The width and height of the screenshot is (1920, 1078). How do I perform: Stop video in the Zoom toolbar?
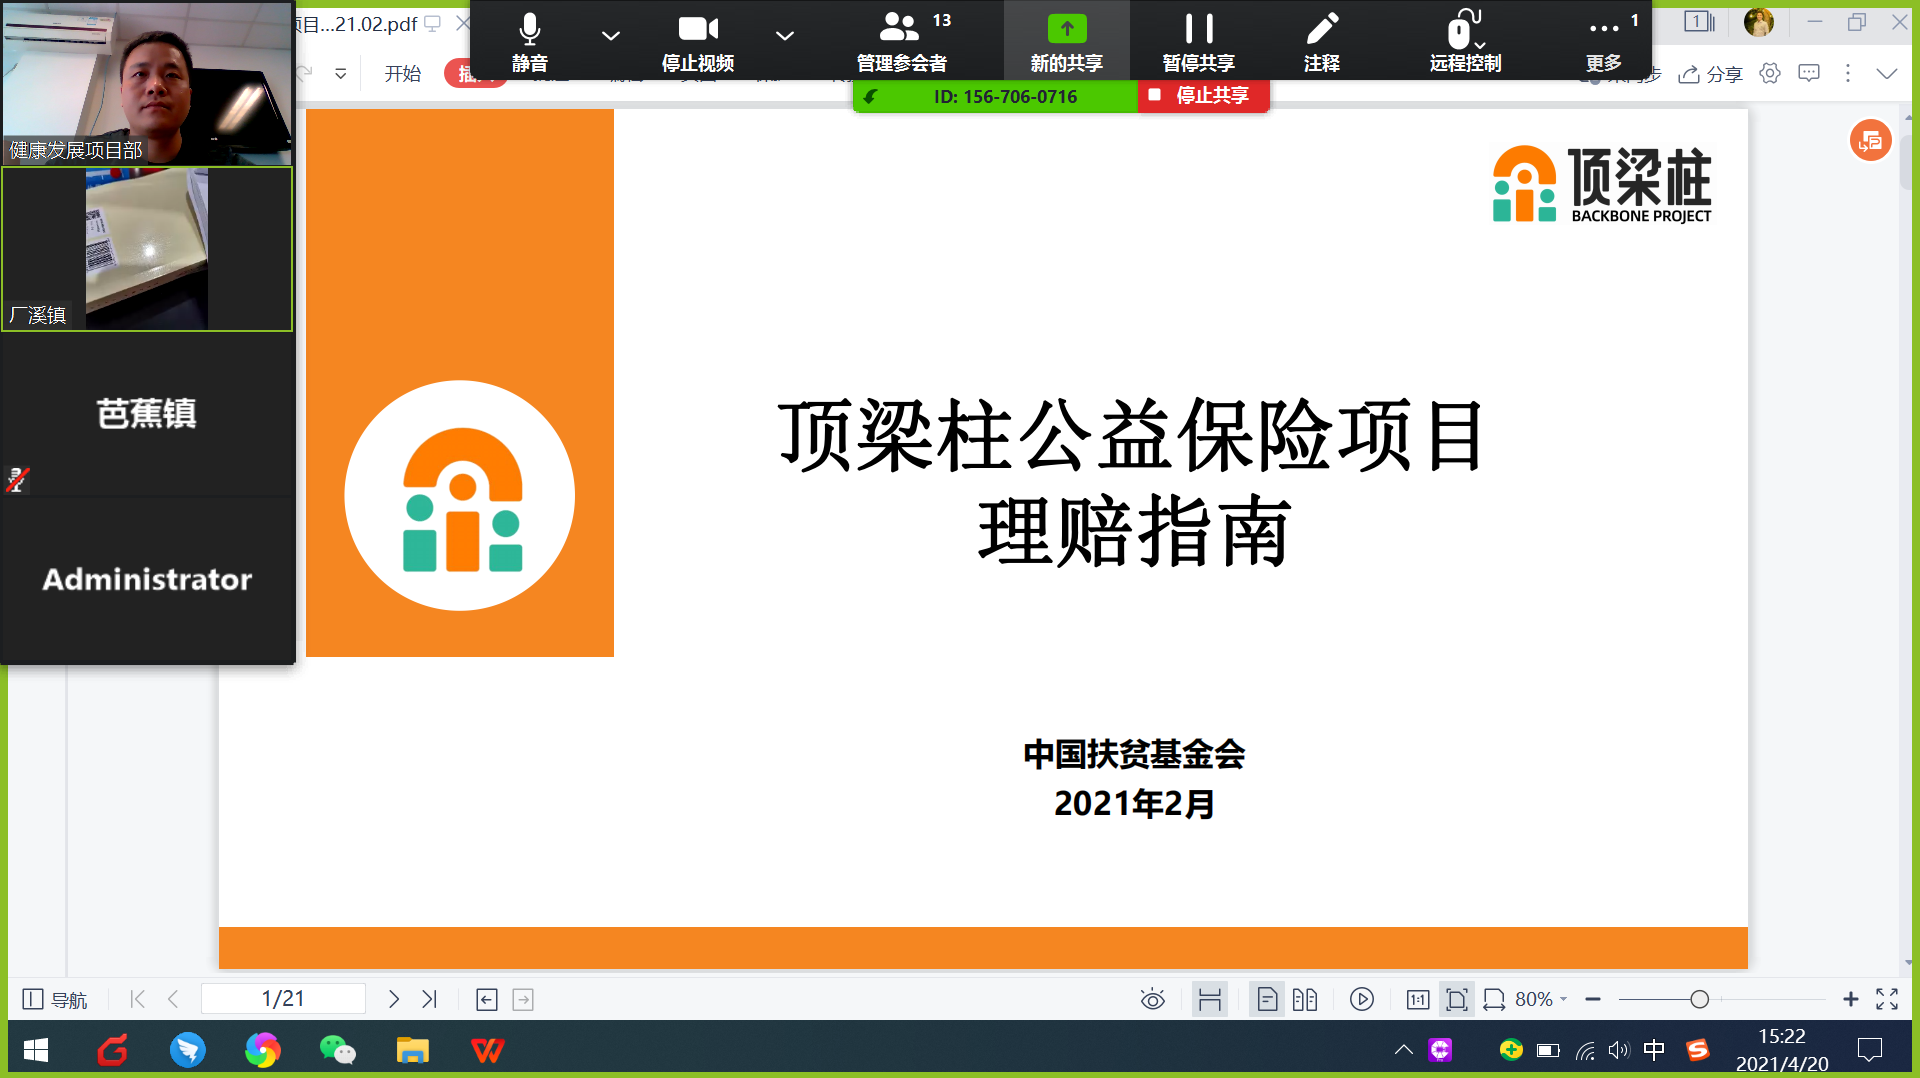(698, 42)
